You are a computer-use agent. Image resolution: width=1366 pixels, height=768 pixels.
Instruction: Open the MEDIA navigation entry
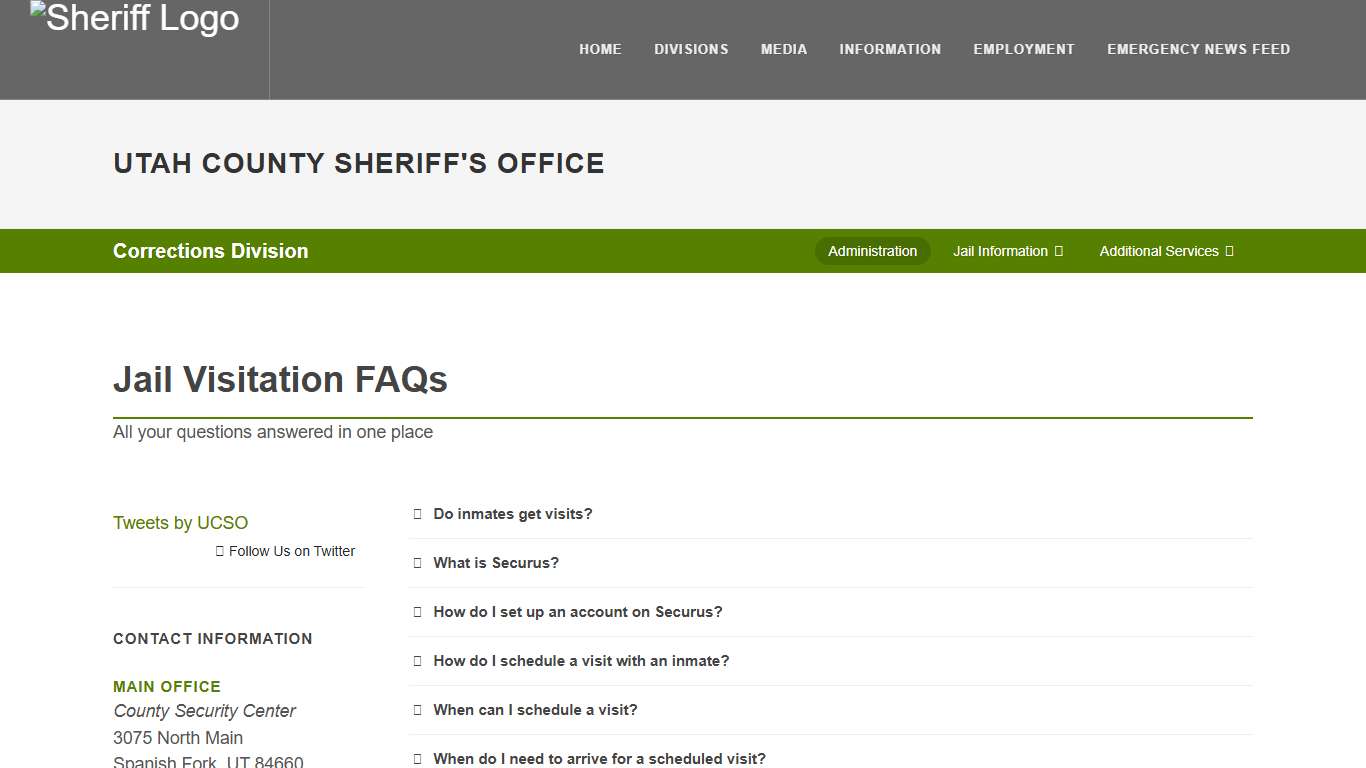(784, 49)
